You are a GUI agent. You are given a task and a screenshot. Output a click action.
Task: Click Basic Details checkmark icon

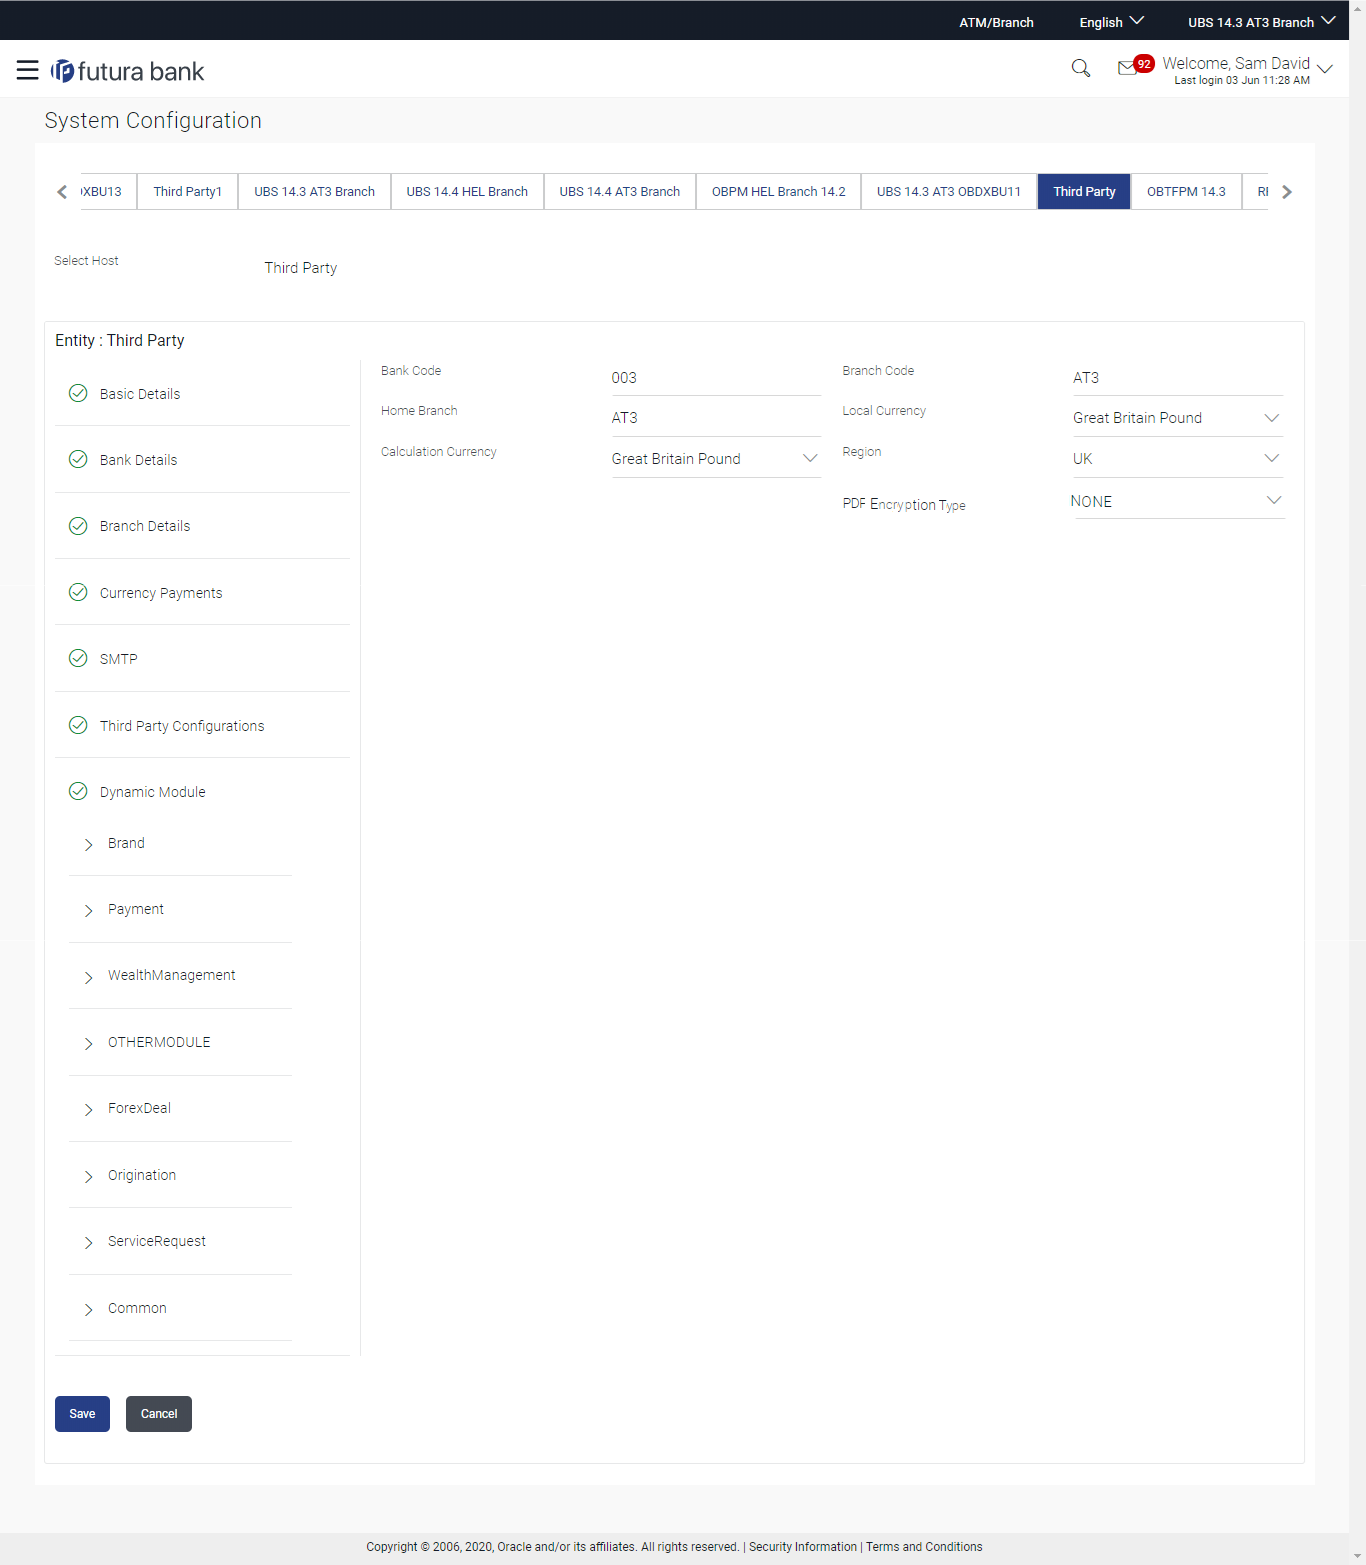point(78,393)
